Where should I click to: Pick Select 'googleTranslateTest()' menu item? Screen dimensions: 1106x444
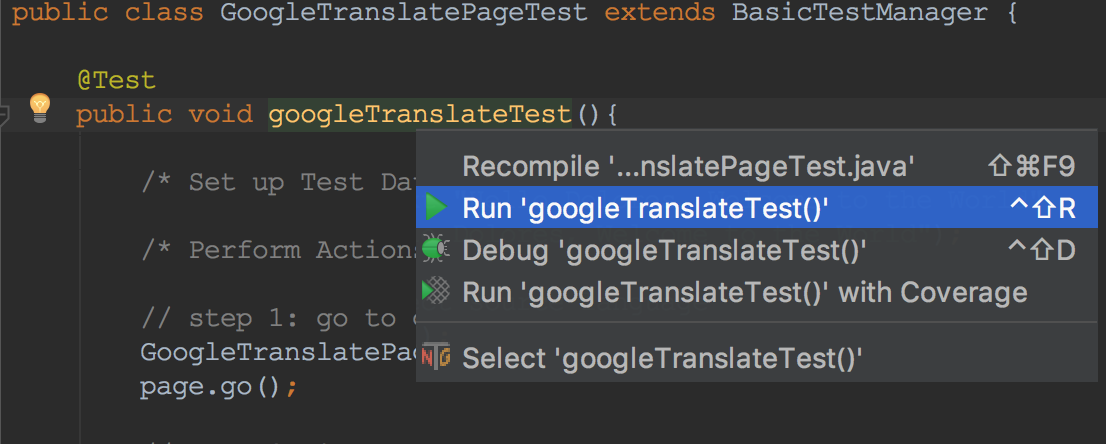(757, 358)
